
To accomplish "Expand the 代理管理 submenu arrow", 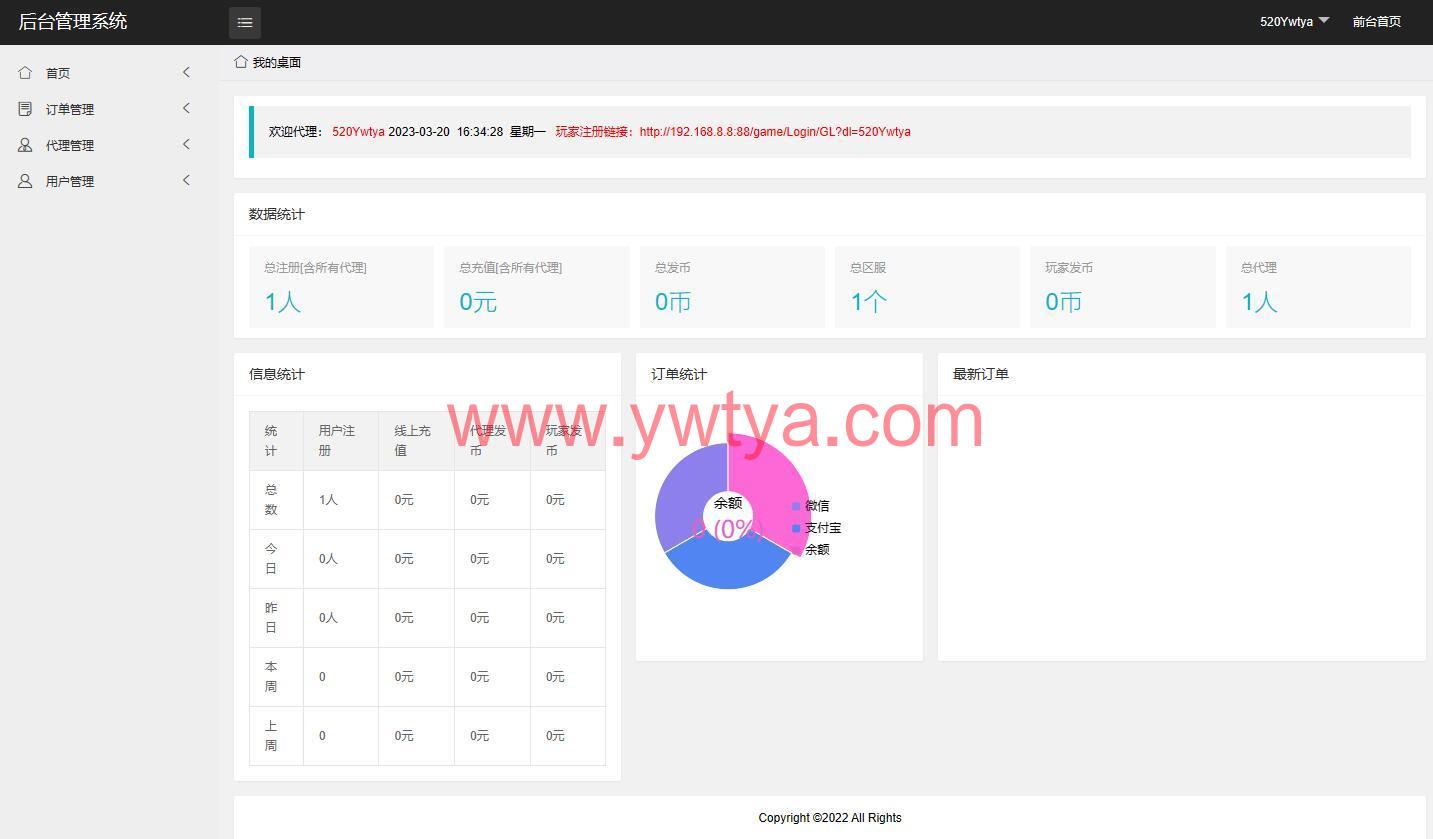I will 186,144.
